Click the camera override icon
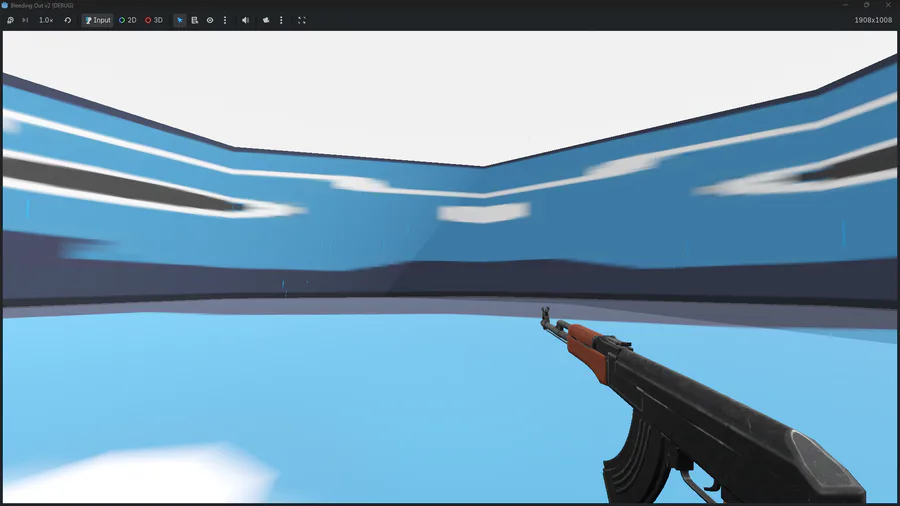Screen dimensions: 900x506 (266, 20)
